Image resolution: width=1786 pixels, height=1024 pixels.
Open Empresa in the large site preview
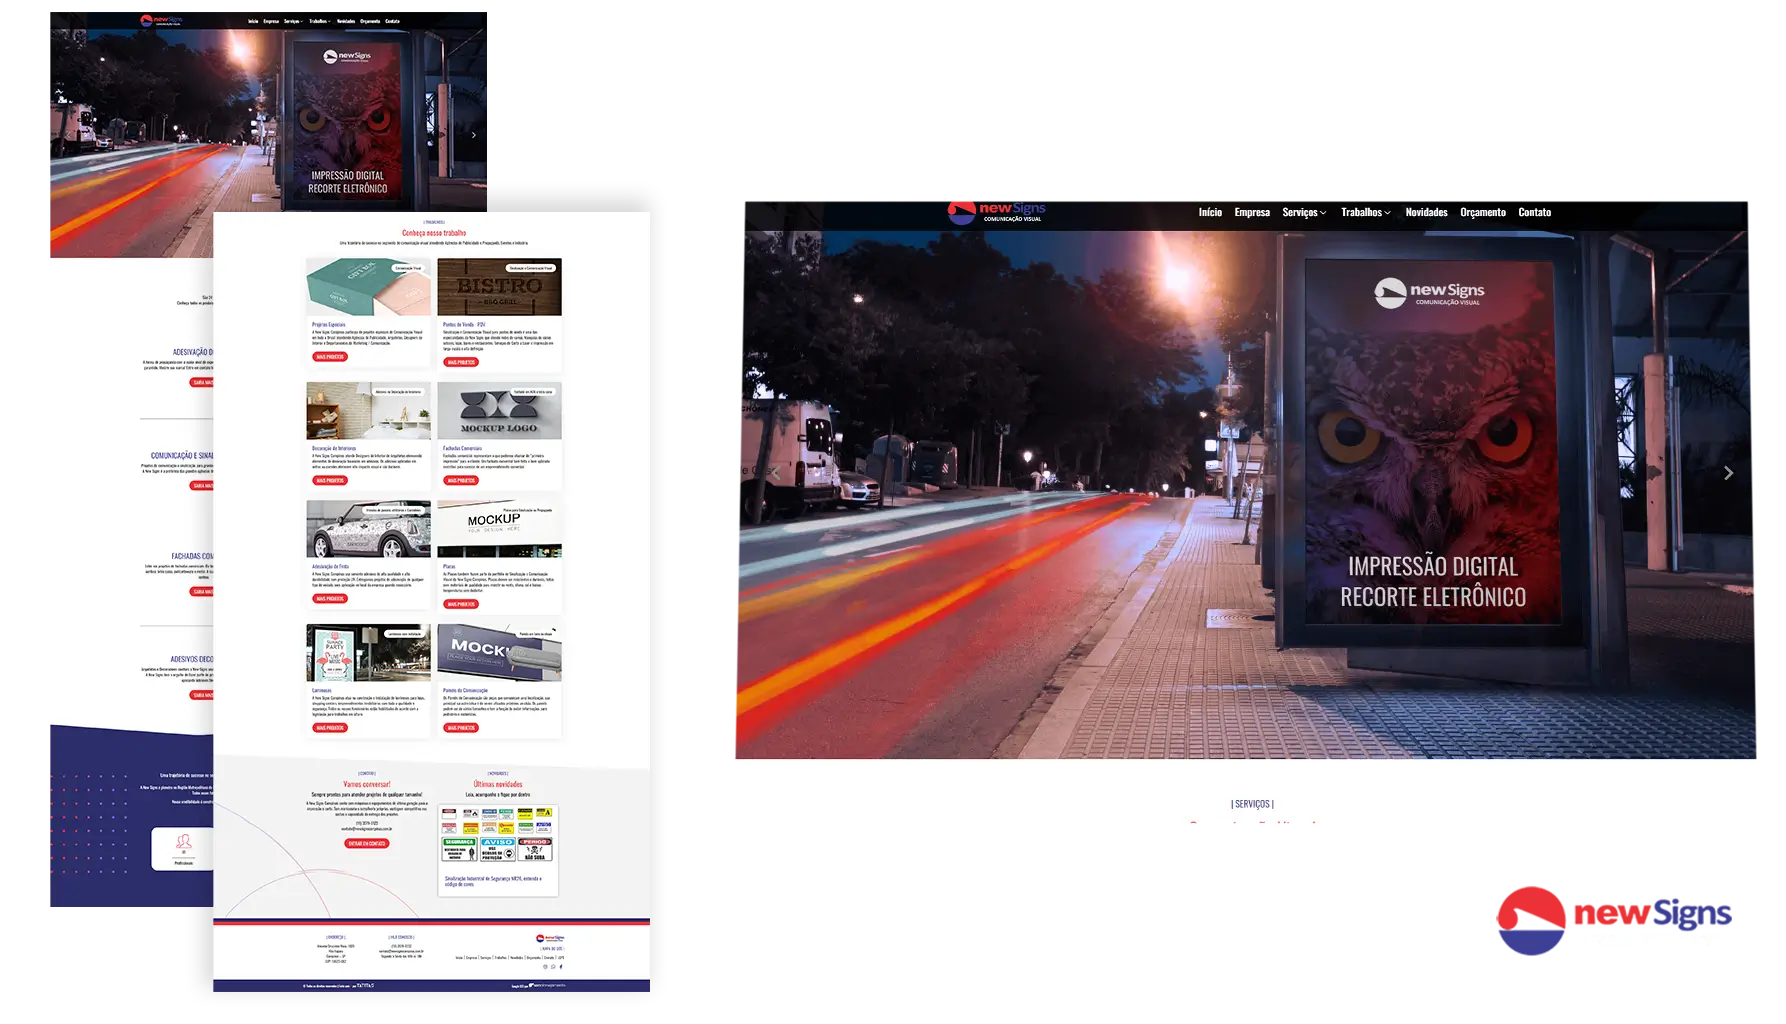(1252, 212)
